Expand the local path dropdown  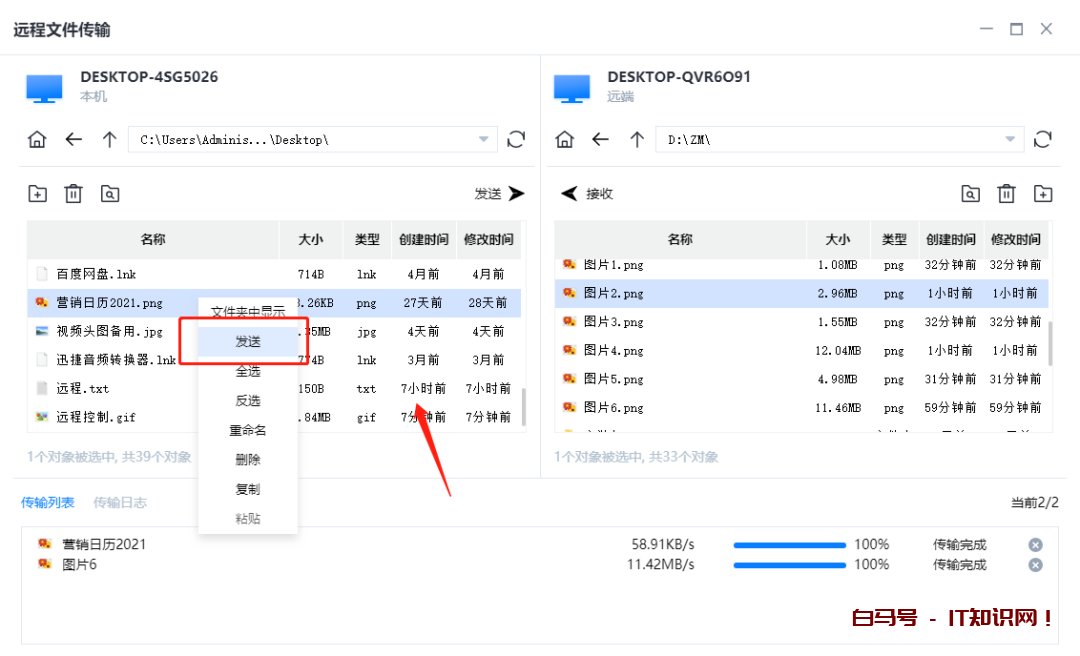click(x=484, y=140)
